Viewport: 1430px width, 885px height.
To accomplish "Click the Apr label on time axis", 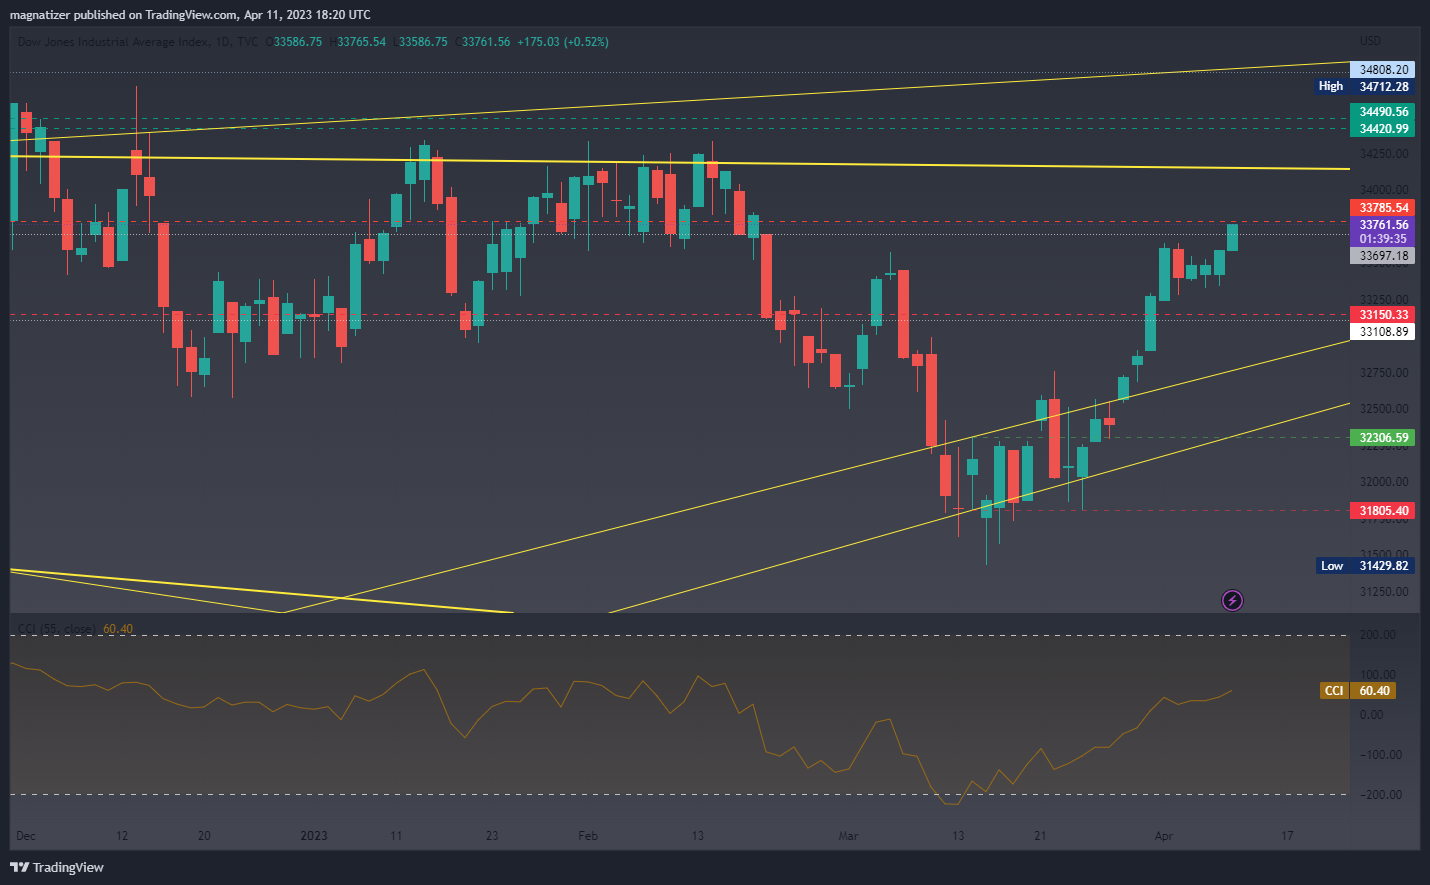I will point(1163,836).
